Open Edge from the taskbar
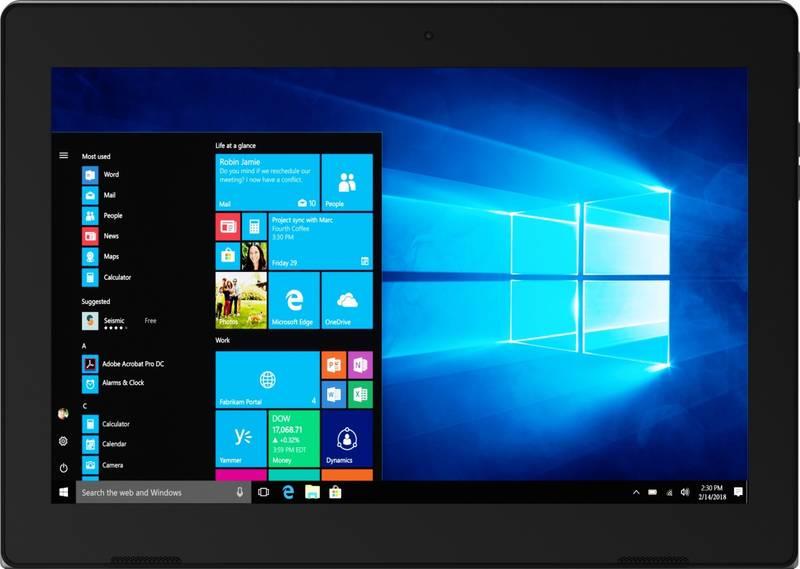Image resolution: width=800 pixels, height=569 pixels. pos(288,492)
